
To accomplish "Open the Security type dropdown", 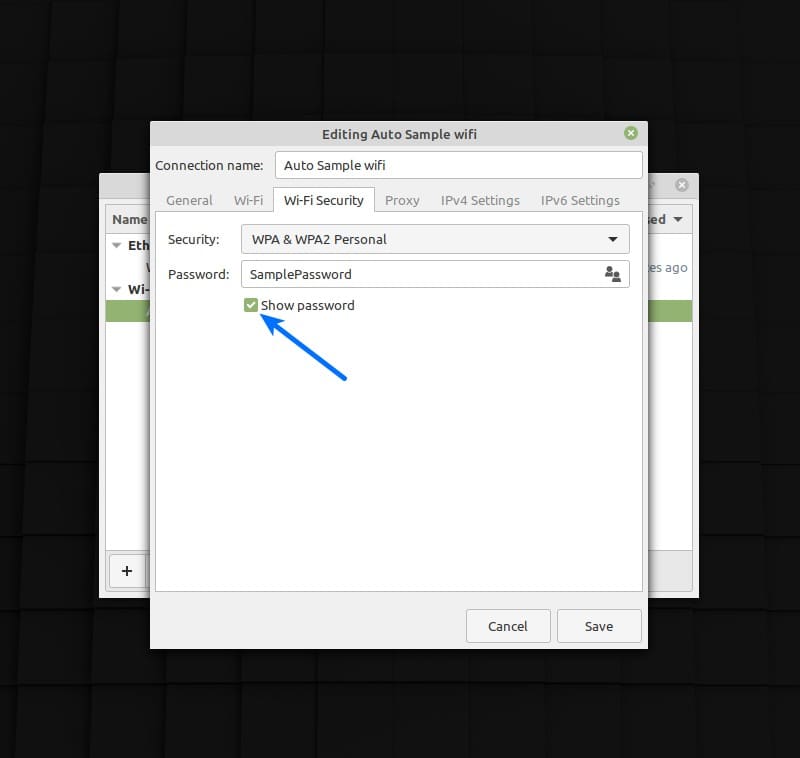I will (x=435, y=239).
